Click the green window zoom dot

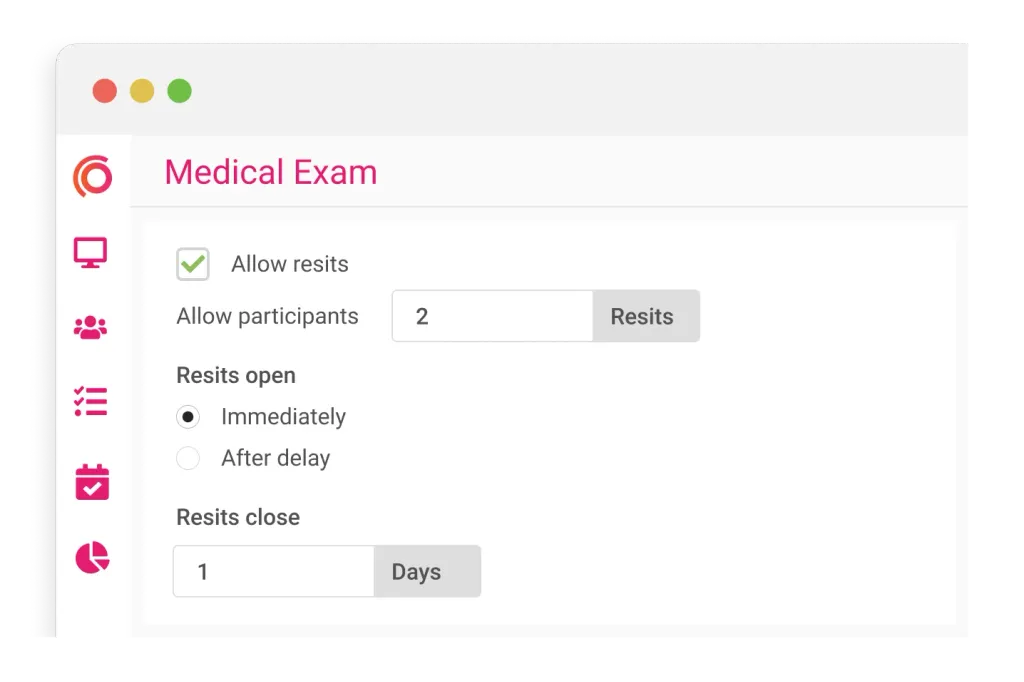click(180, 90)
